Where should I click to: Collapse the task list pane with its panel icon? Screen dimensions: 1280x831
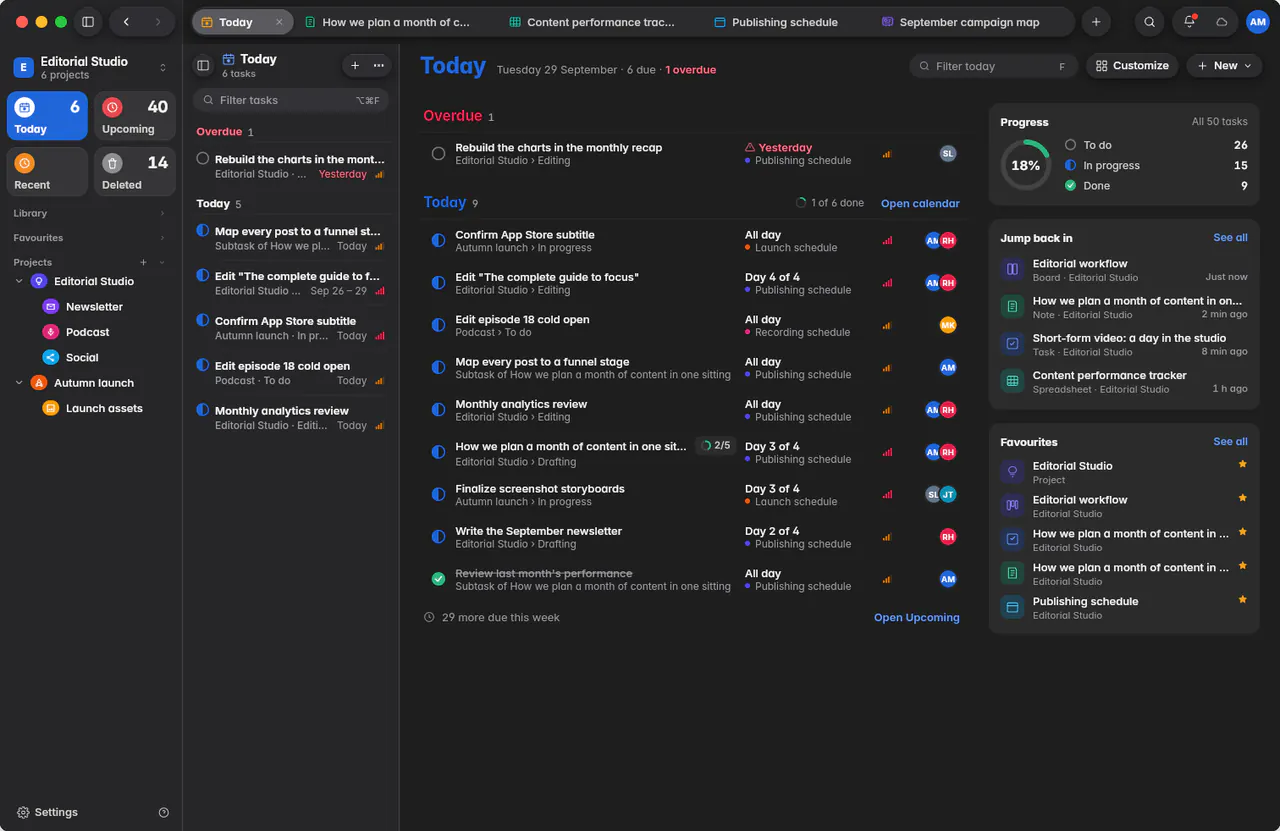click(203, 66)
